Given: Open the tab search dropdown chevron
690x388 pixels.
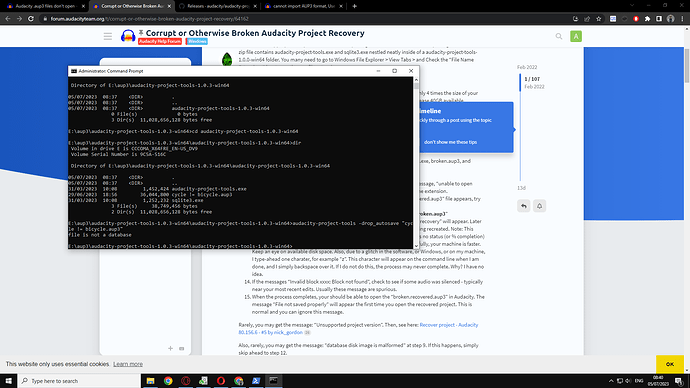Looking at the screenshot, I should [x=632, y=6].
